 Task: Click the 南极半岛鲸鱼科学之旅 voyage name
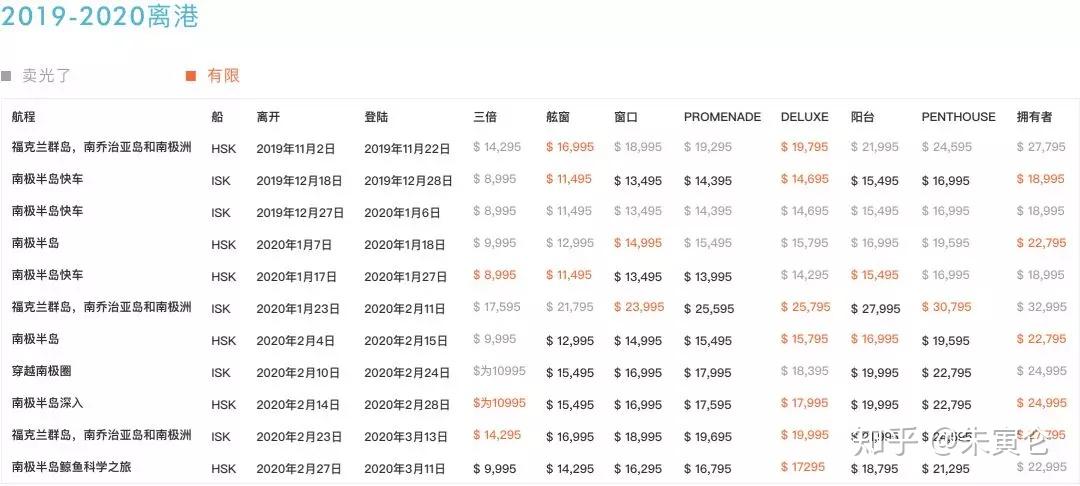point(72,467)
